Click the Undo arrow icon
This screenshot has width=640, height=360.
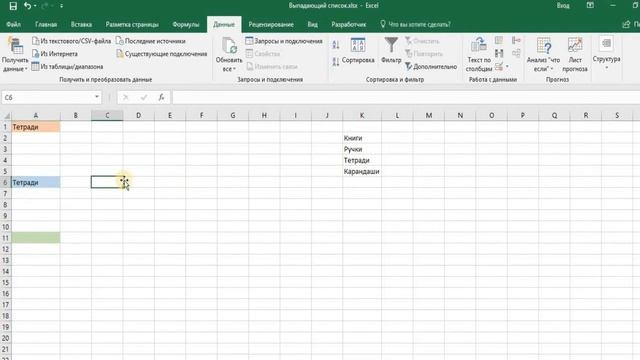(x=27, y=6)
